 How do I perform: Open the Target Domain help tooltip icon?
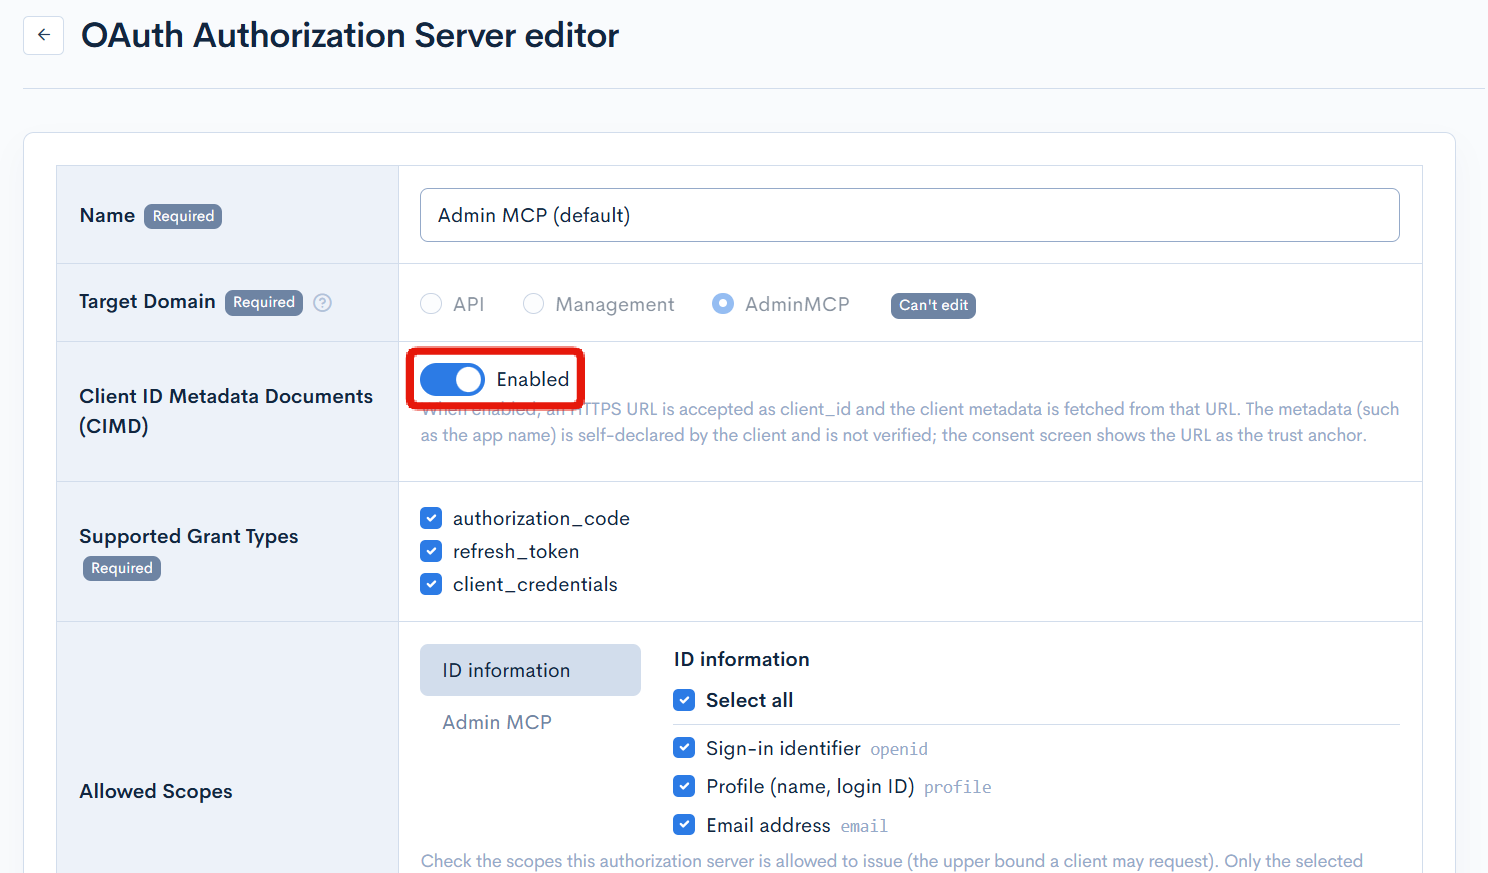click(322, 302)
